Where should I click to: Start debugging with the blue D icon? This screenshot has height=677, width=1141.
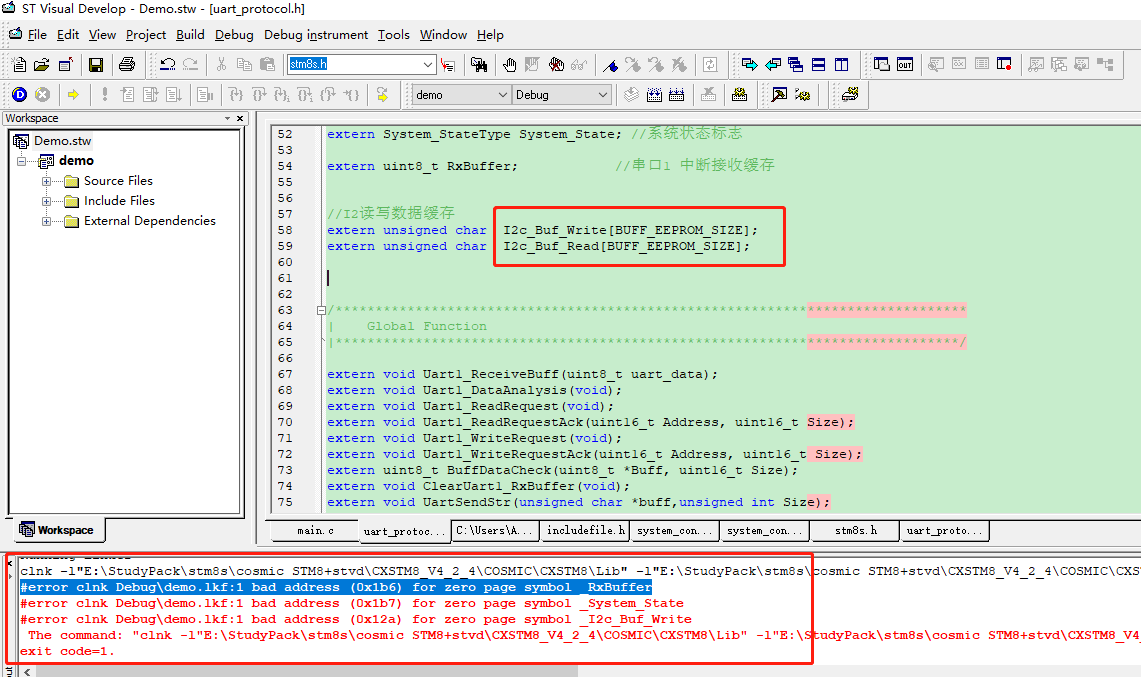19,95
